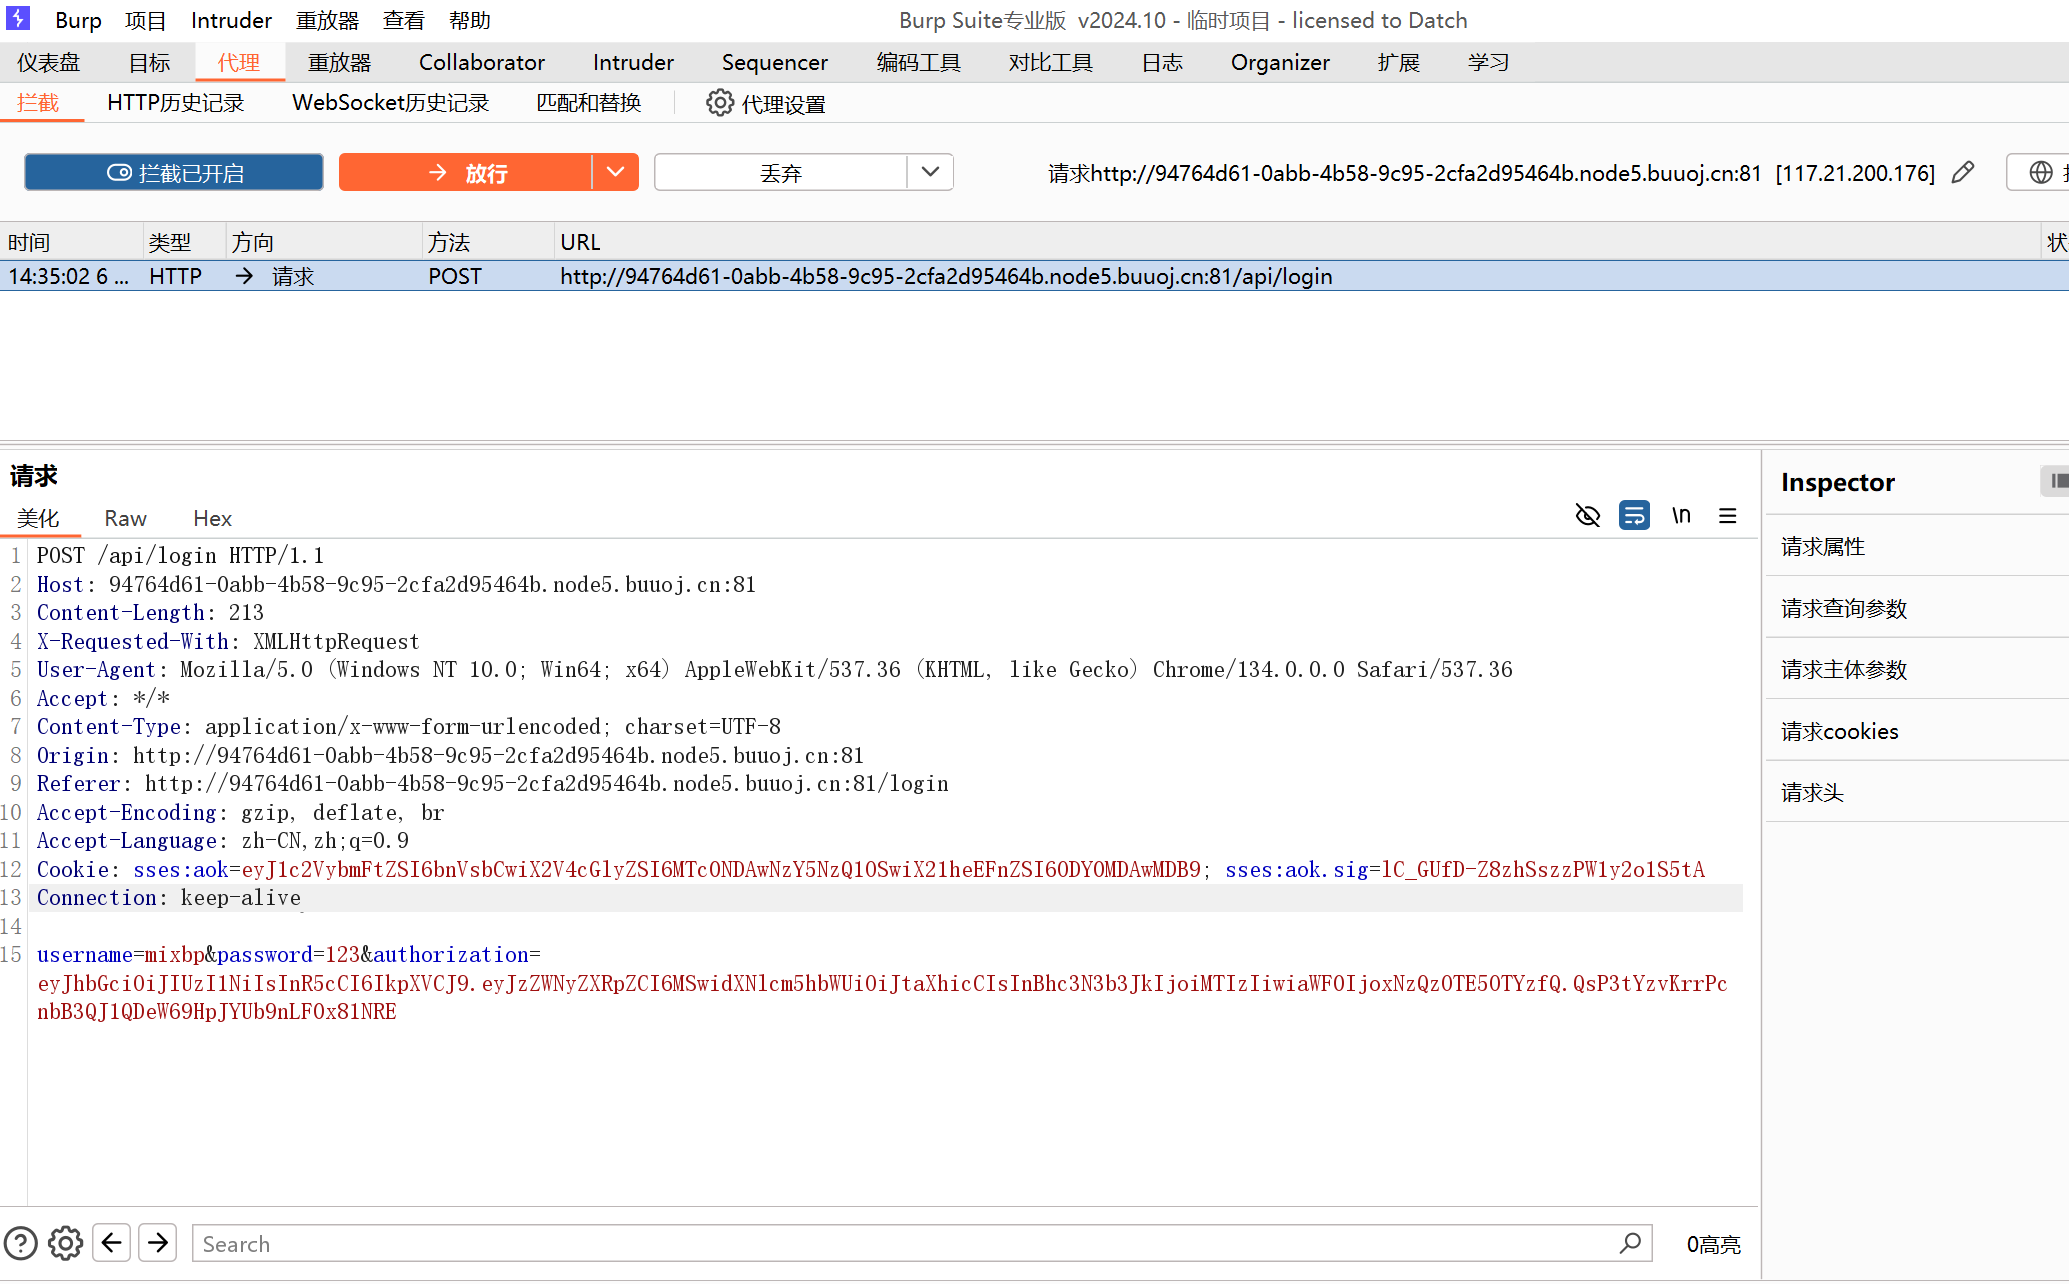Image resolution: width=2069 pixels, height=1284 pixels.
Task: Toggle the \n non-printable characters display
Action: pyautogui.click(x=1681, y=516)
